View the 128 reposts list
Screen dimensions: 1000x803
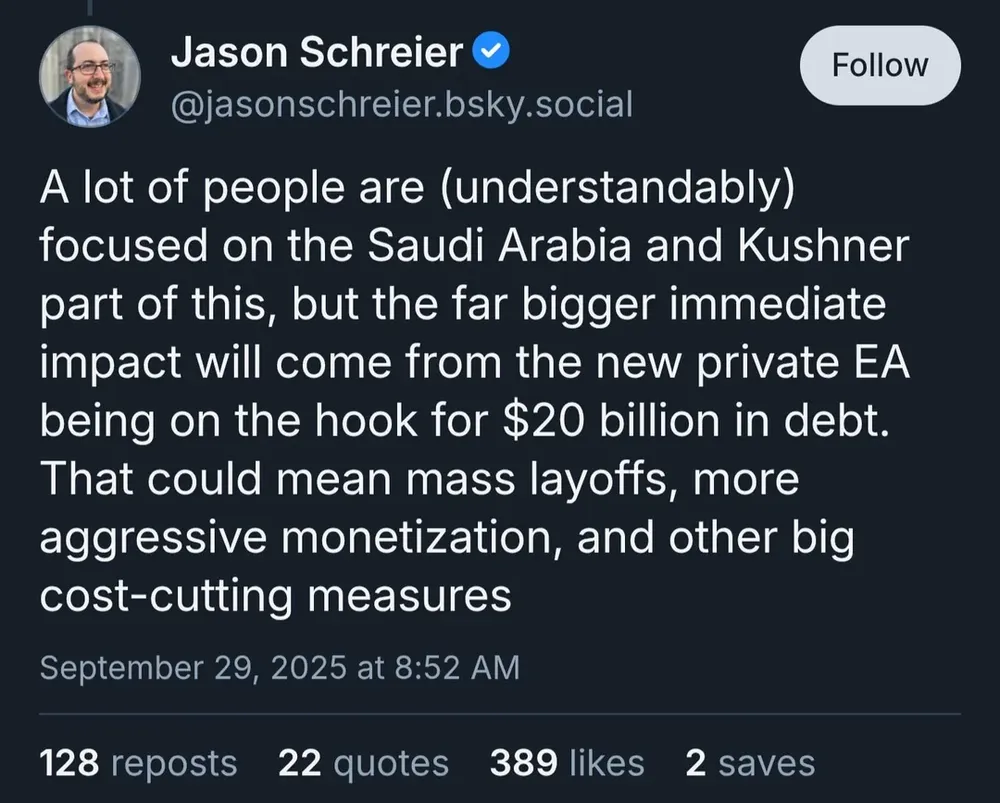138,763
